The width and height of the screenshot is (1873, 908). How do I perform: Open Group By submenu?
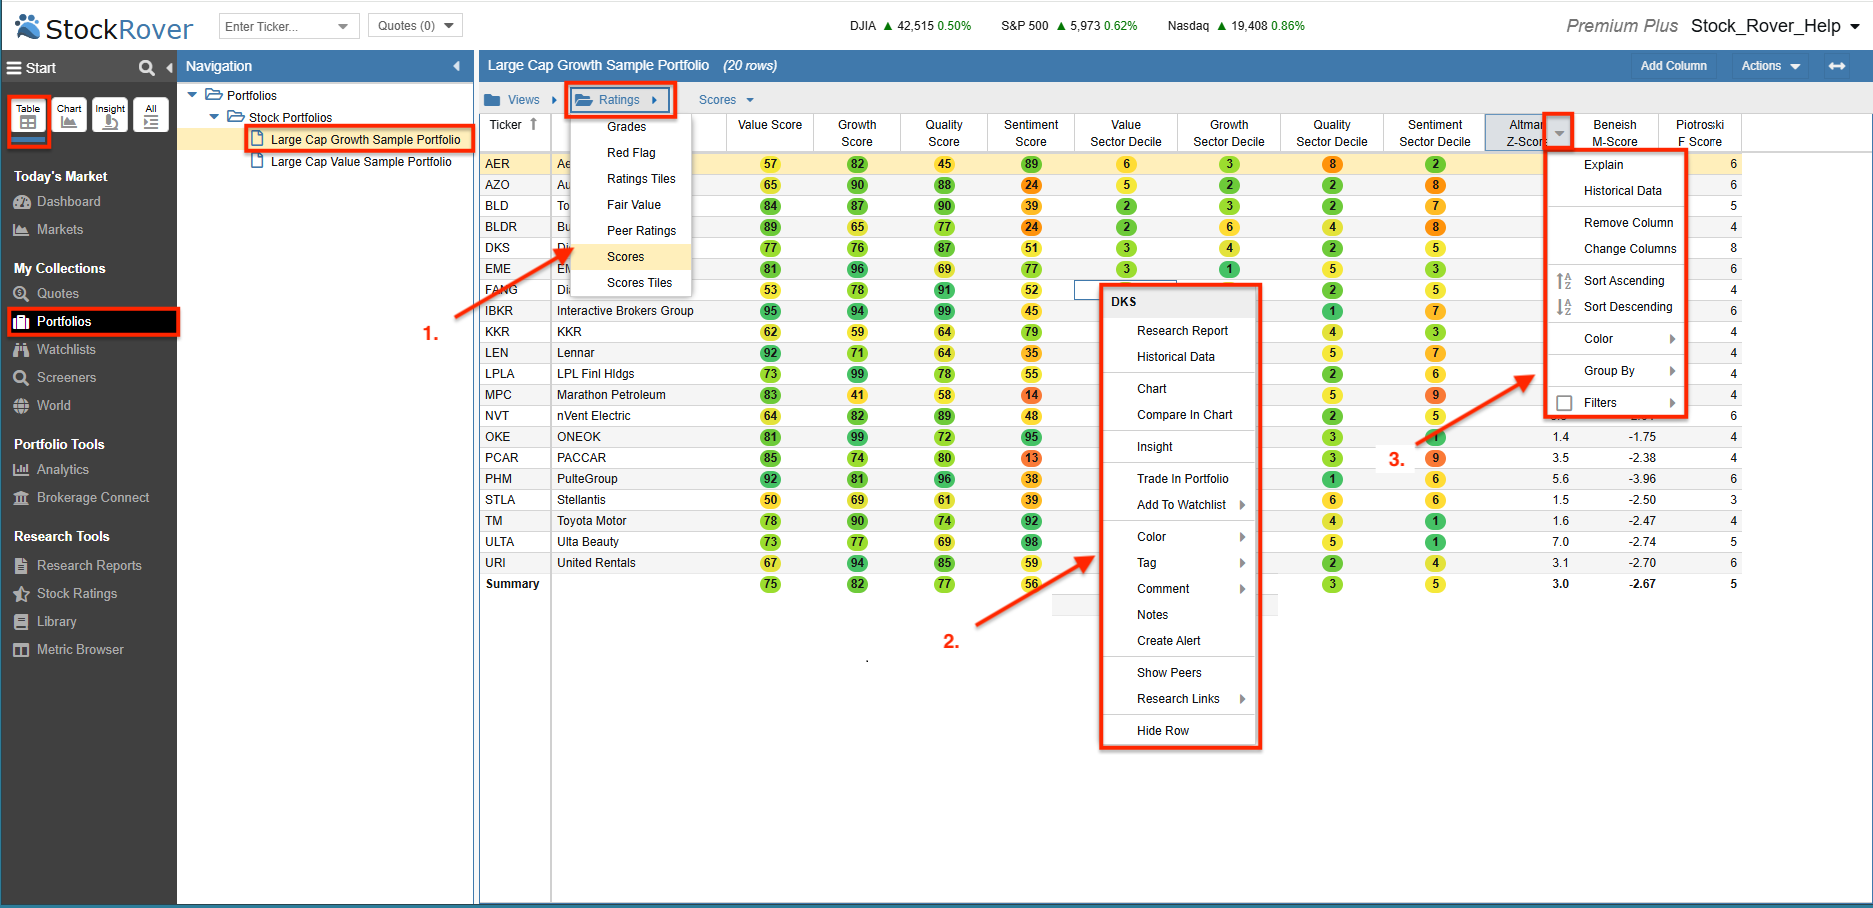click(x=1615, y=371)
